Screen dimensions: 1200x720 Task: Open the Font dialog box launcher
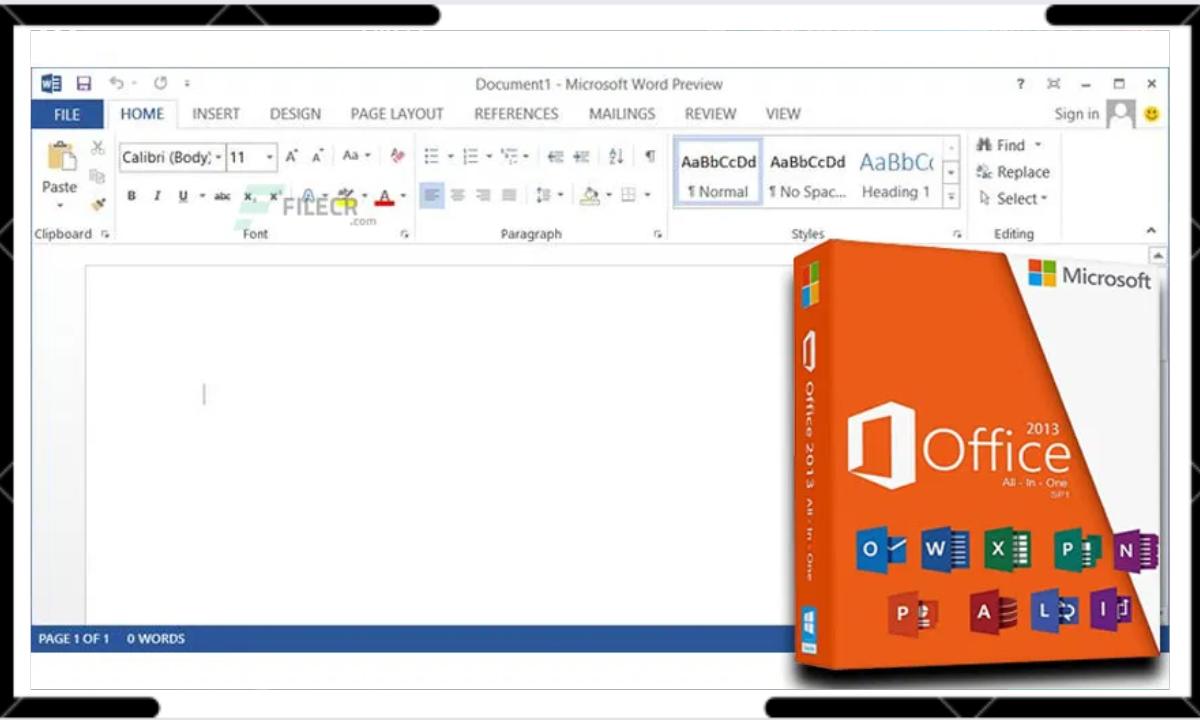click(405, 234)
